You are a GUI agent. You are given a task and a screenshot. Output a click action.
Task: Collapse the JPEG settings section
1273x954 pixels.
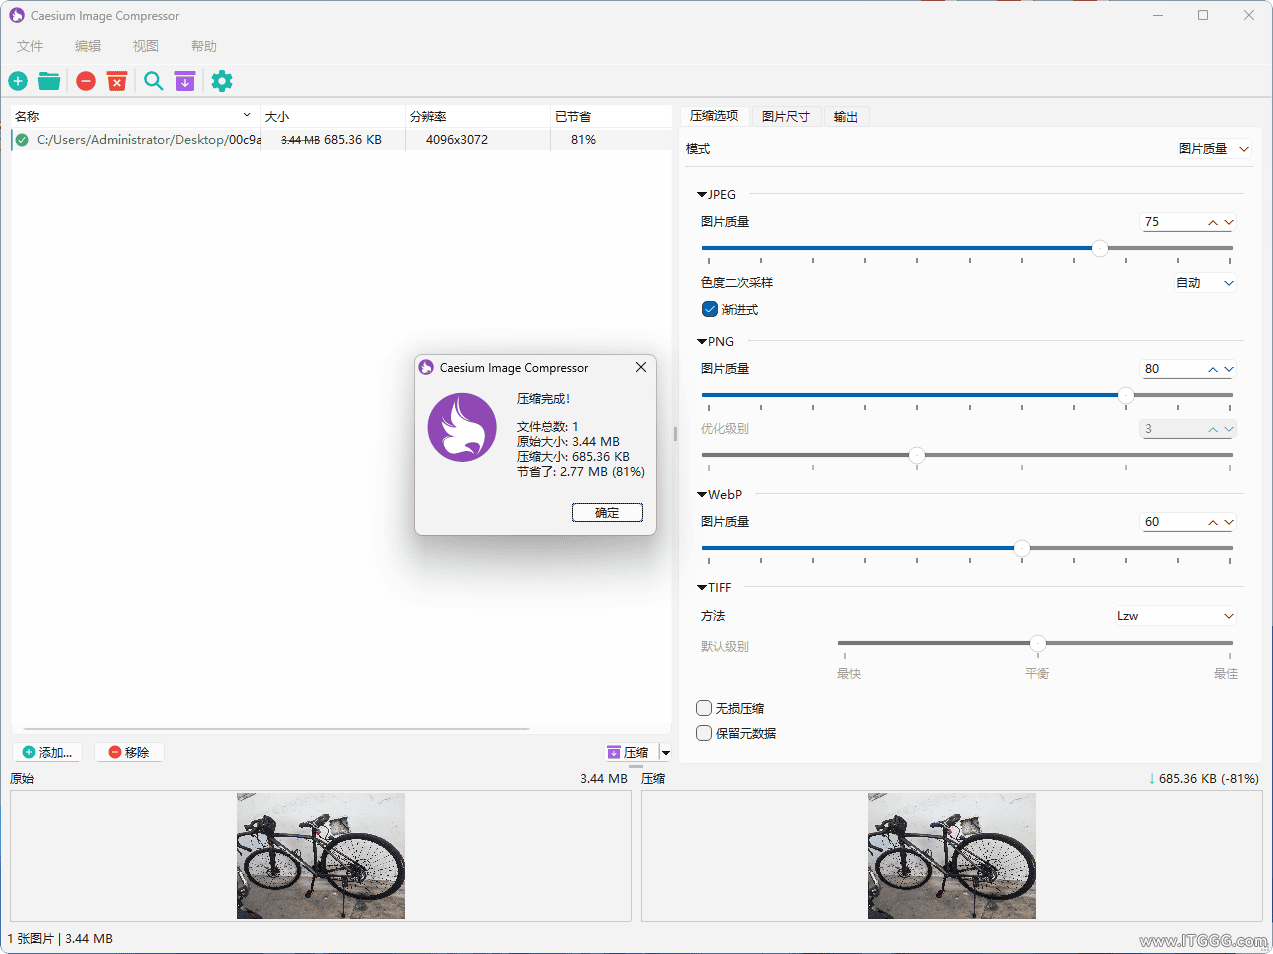coord(703,194)
